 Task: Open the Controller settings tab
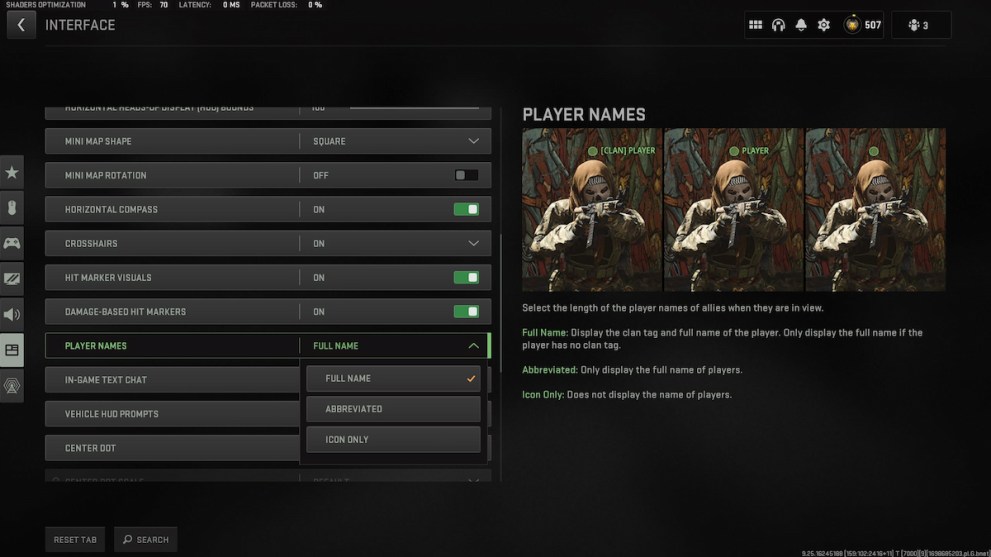point(12,243)
